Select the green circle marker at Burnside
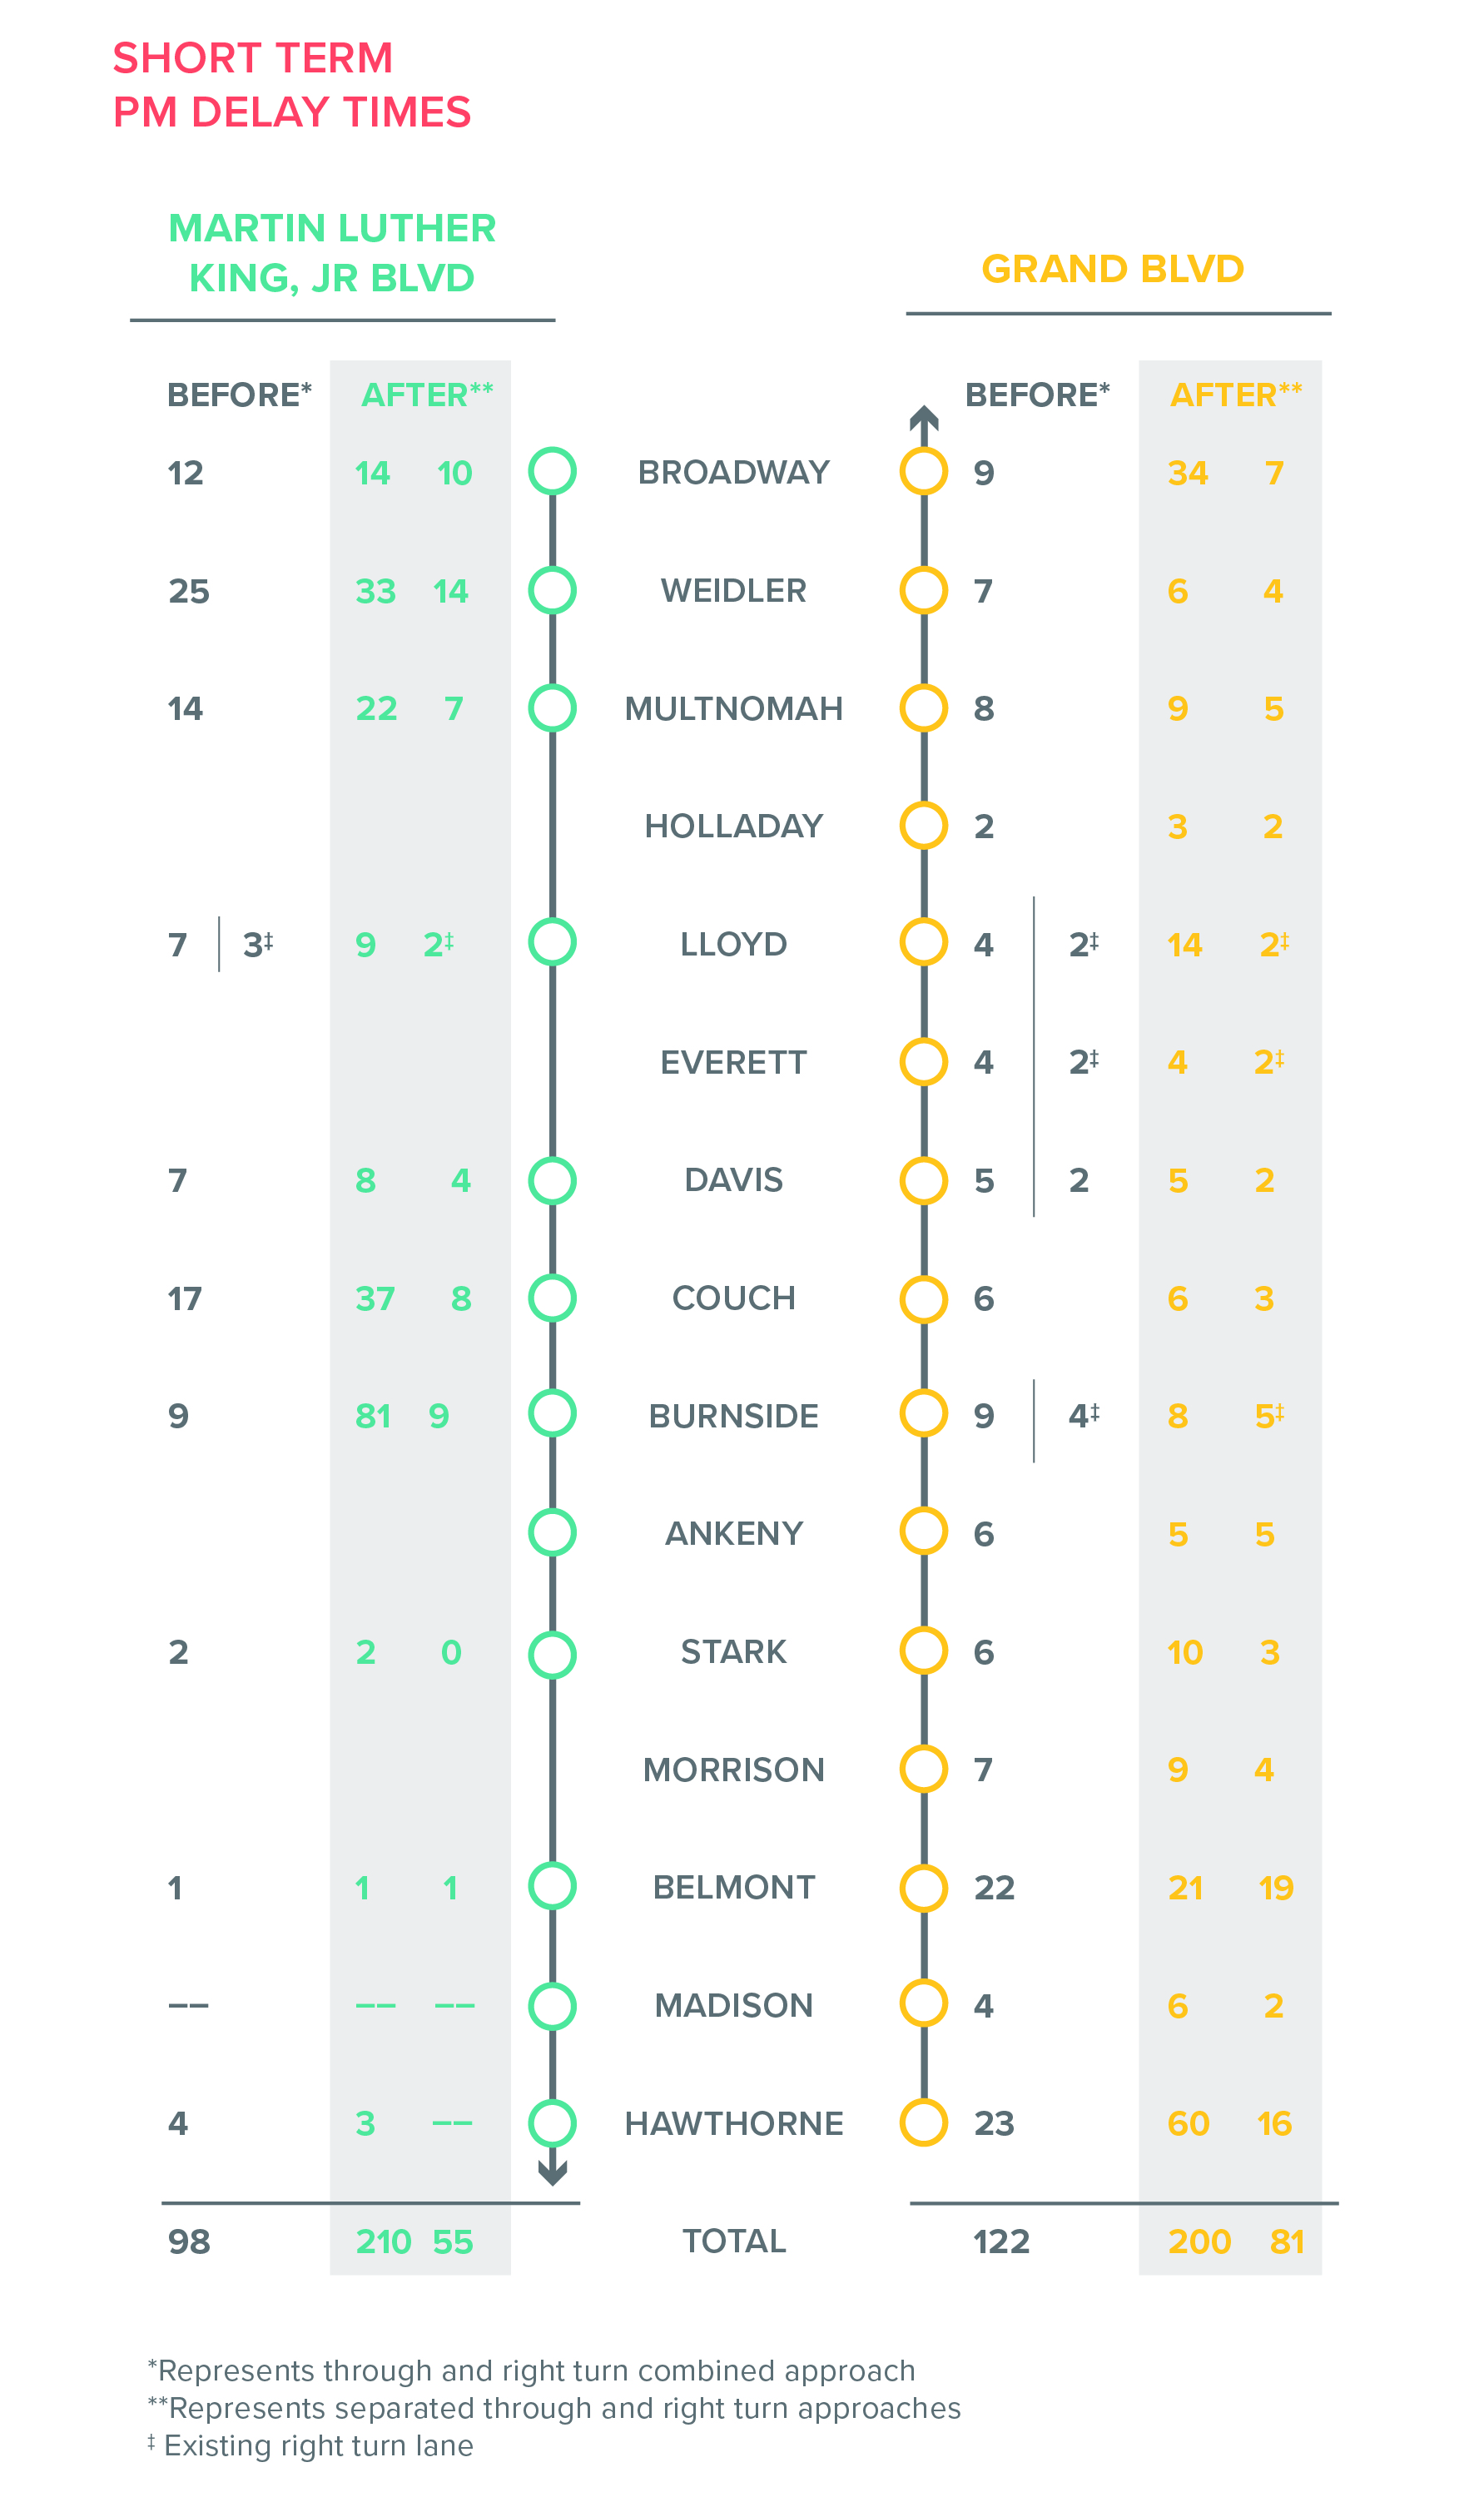 [552, 1413]
